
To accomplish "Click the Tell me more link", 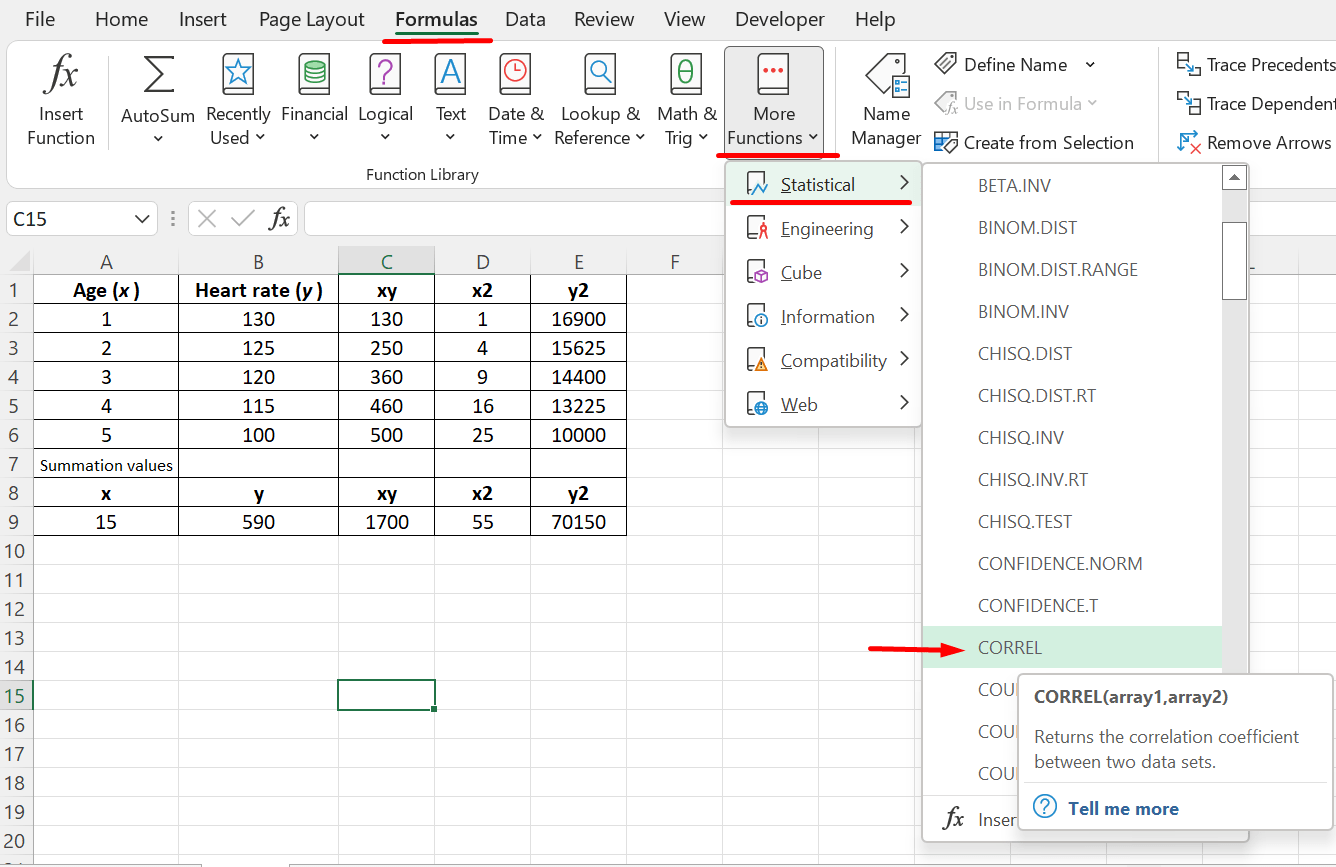I will [1122, 808].
